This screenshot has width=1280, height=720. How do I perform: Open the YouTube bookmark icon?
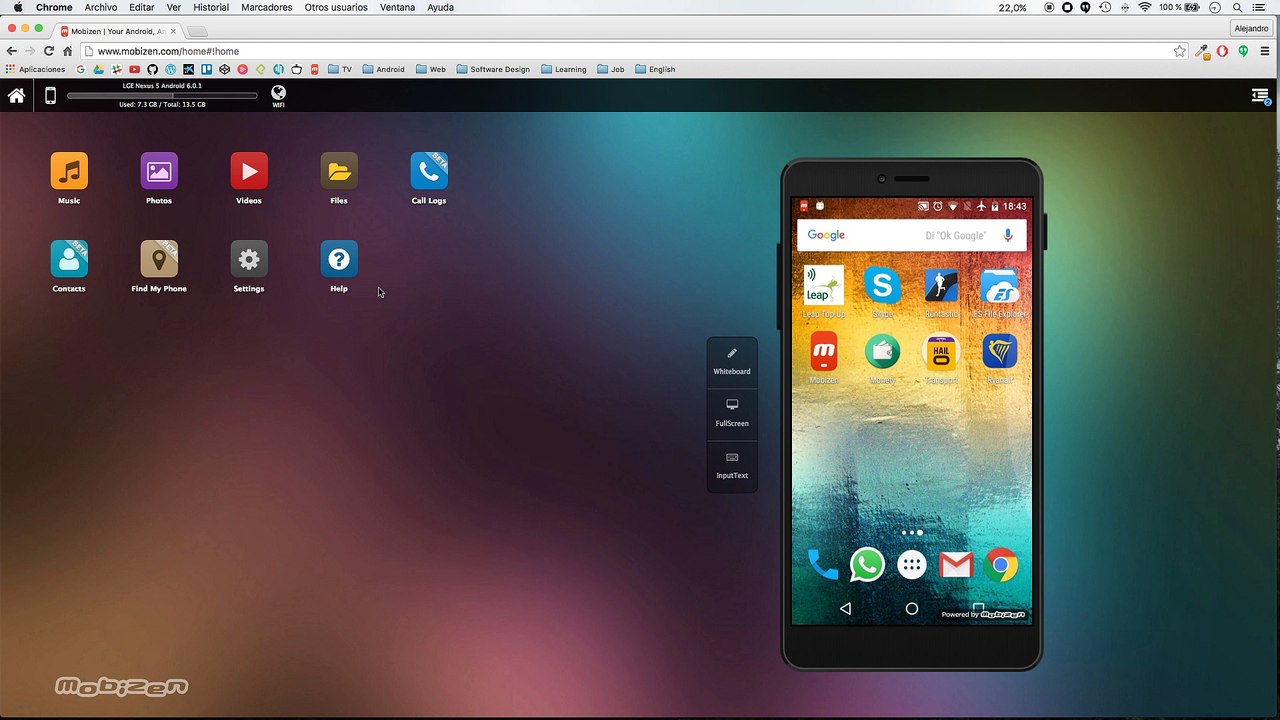point(134,69)
